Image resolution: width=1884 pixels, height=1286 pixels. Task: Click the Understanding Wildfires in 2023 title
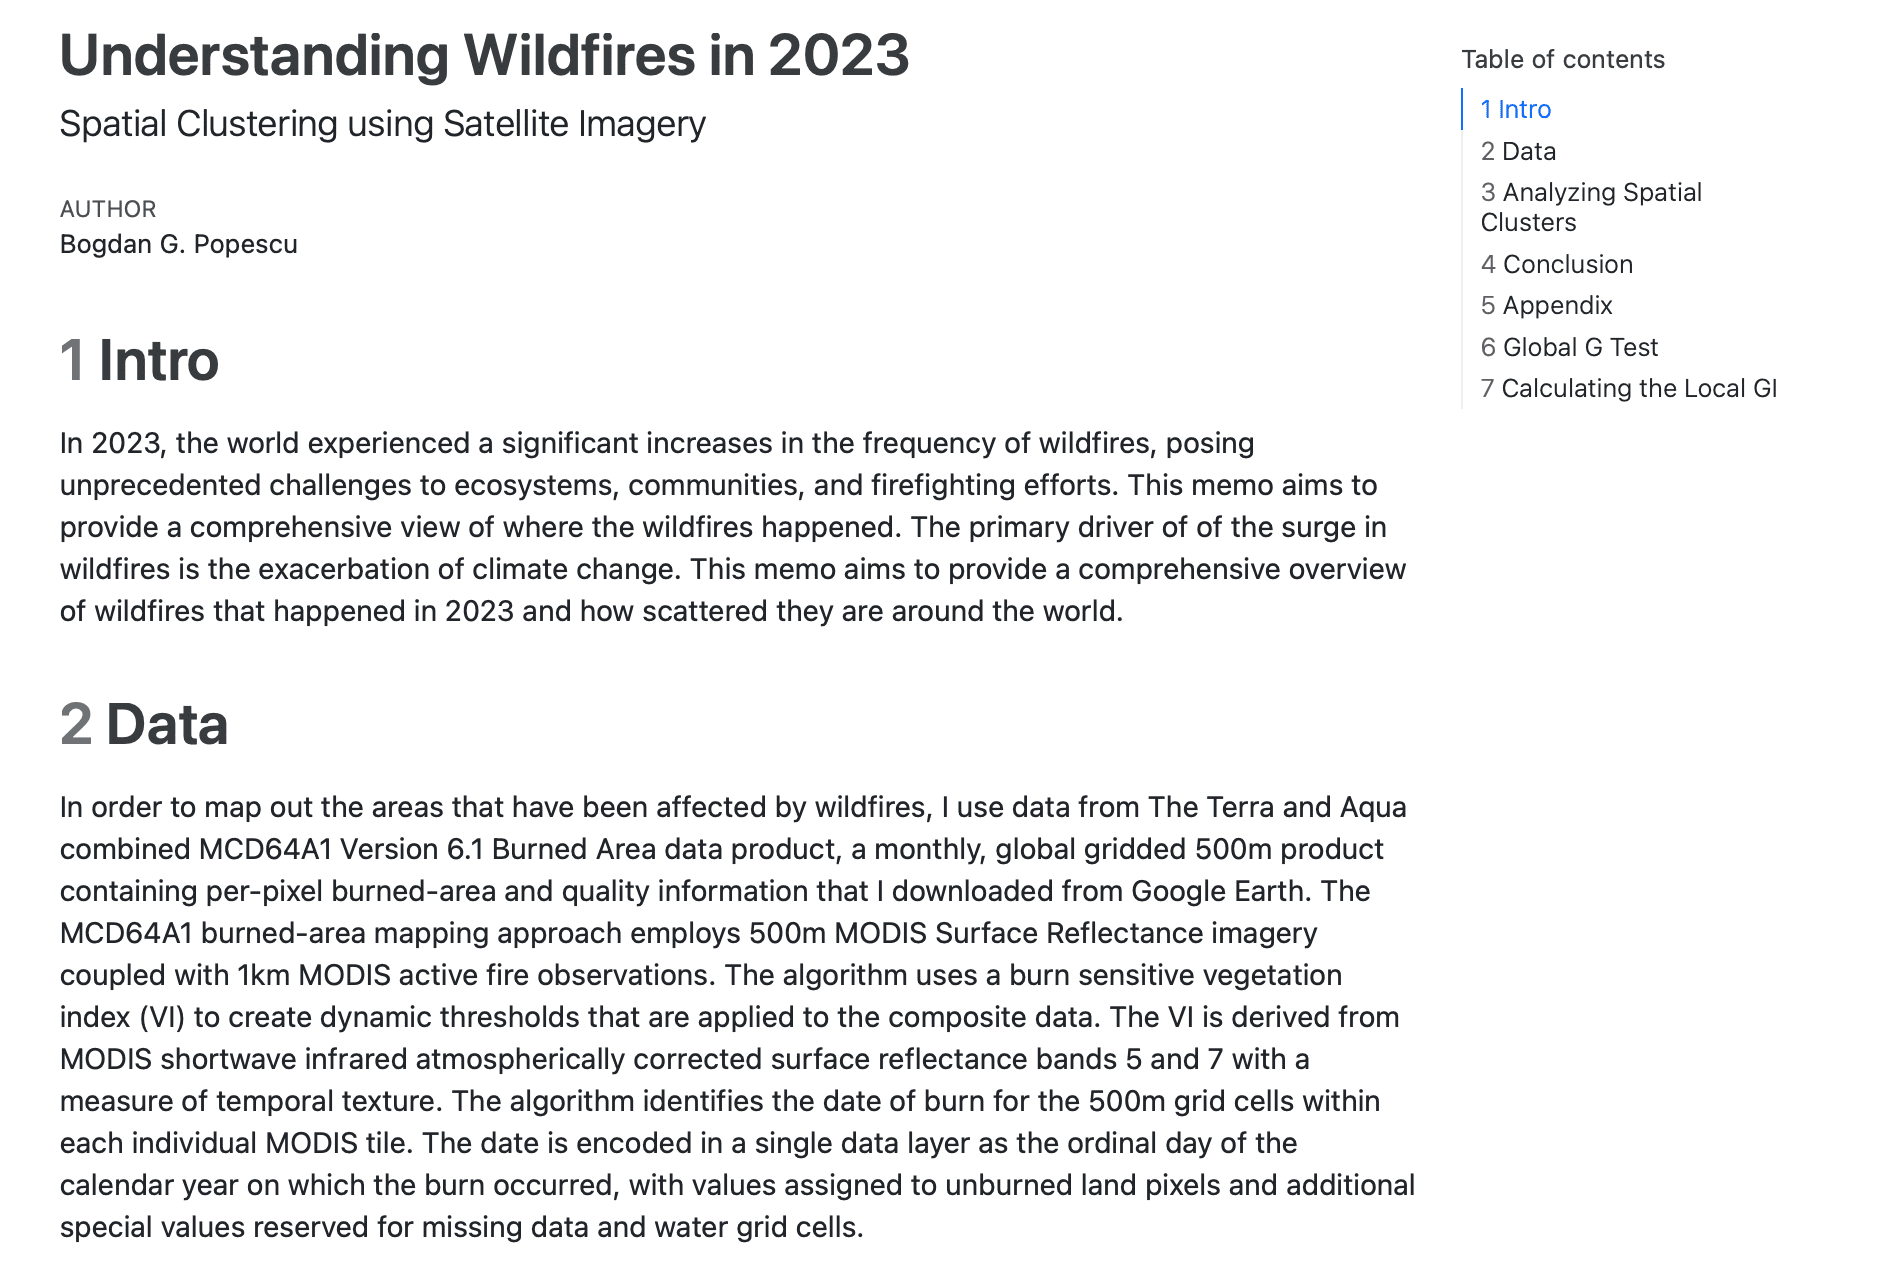(484, 55)
